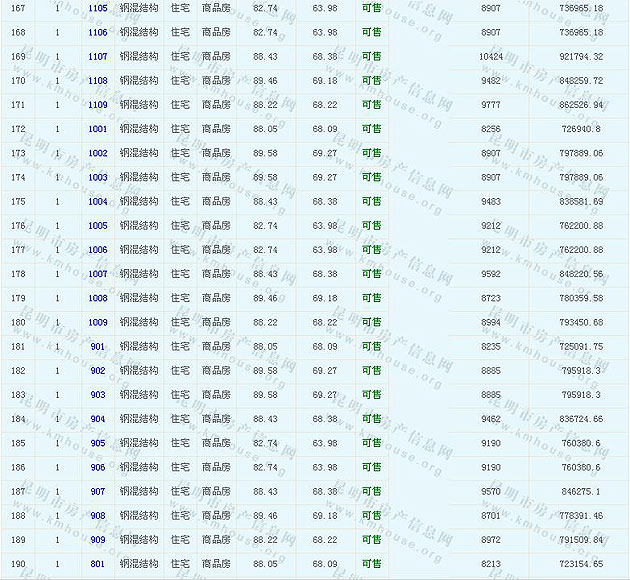Click room number 1009

coord(97,322)
